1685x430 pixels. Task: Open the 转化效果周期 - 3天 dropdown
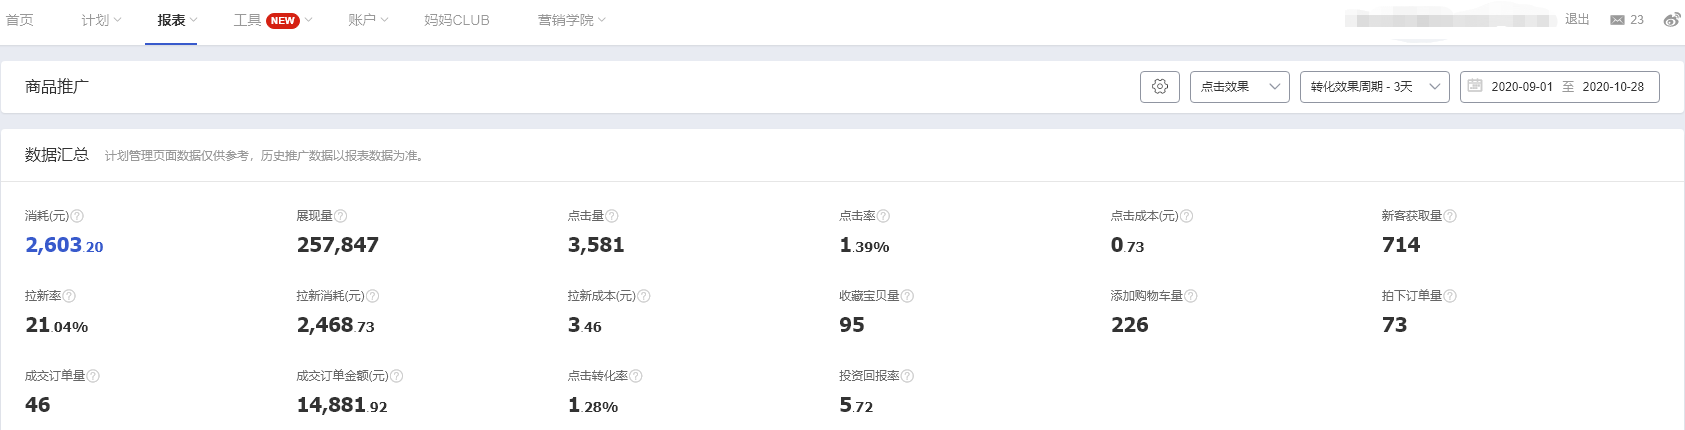(1375, 87)
